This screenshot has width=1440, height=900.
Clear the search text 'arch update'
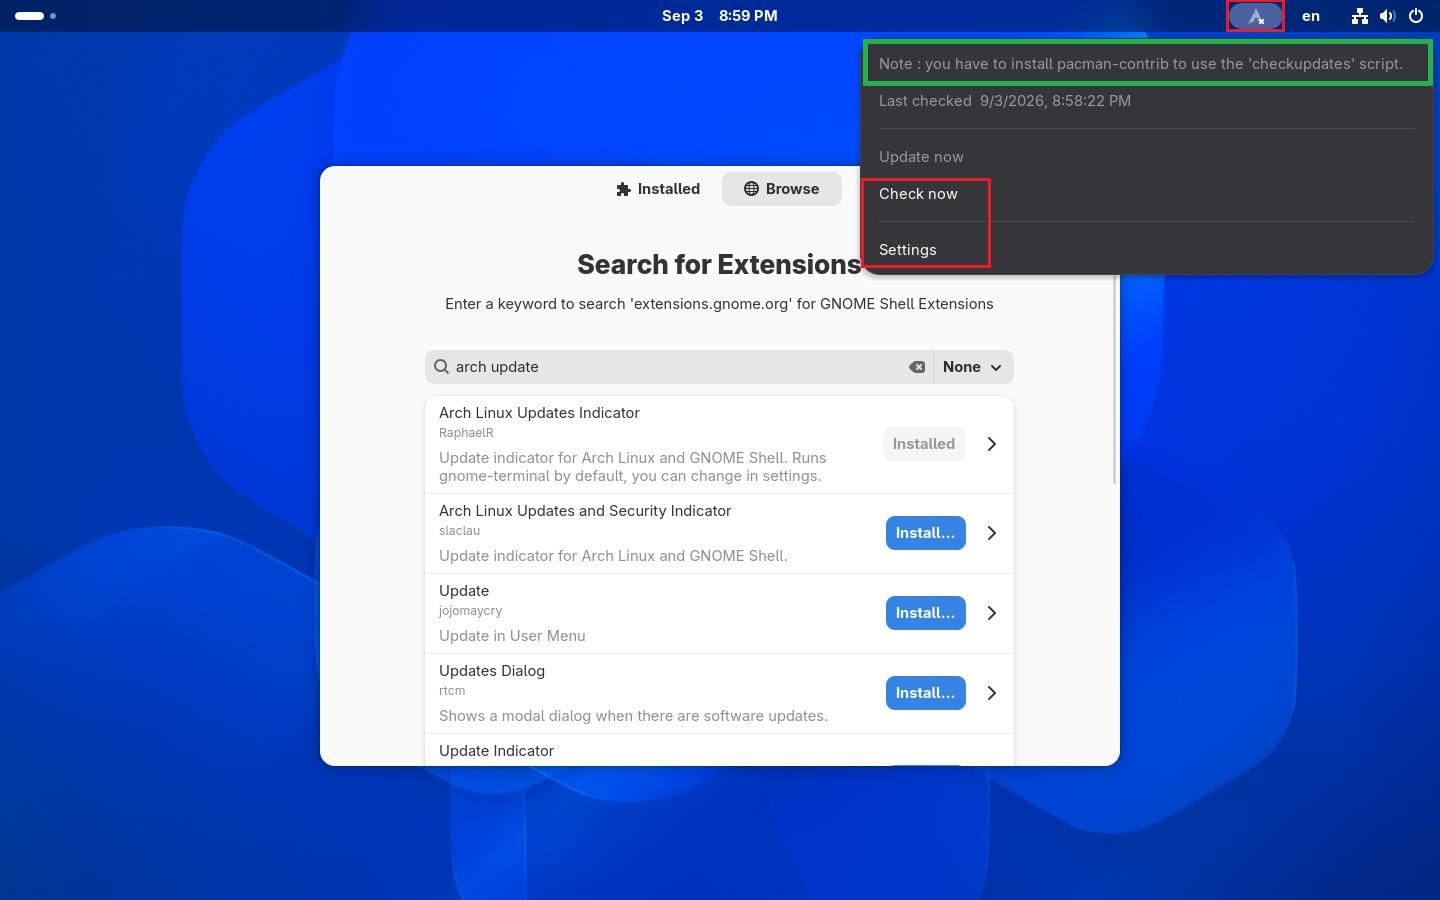click(917, 367)
